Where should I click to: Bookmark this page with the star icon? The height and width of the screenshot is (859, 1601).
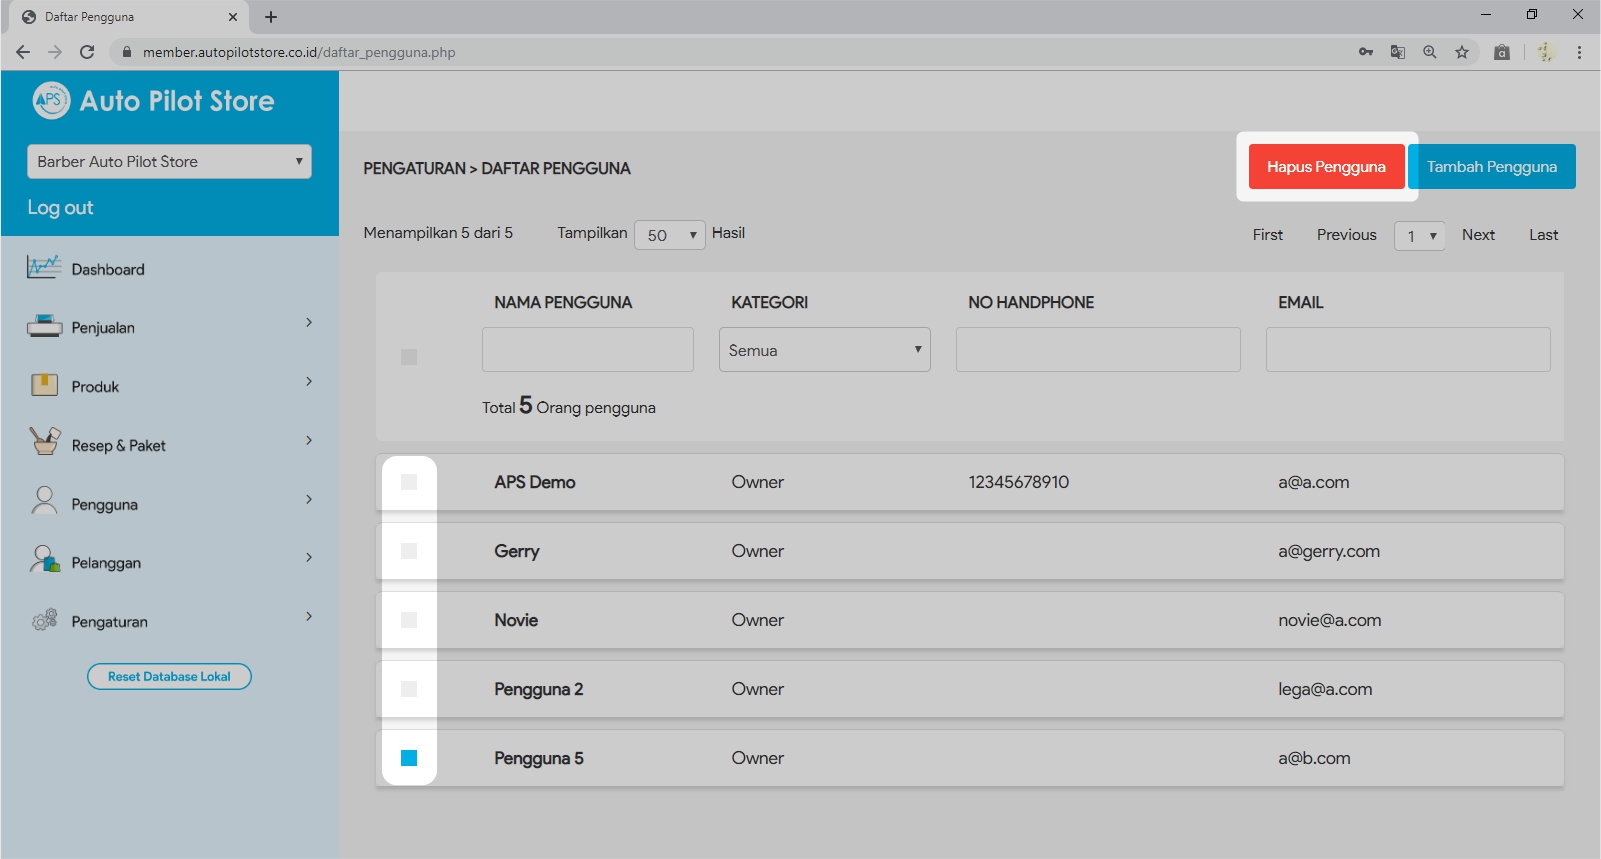coord(1462,52)
